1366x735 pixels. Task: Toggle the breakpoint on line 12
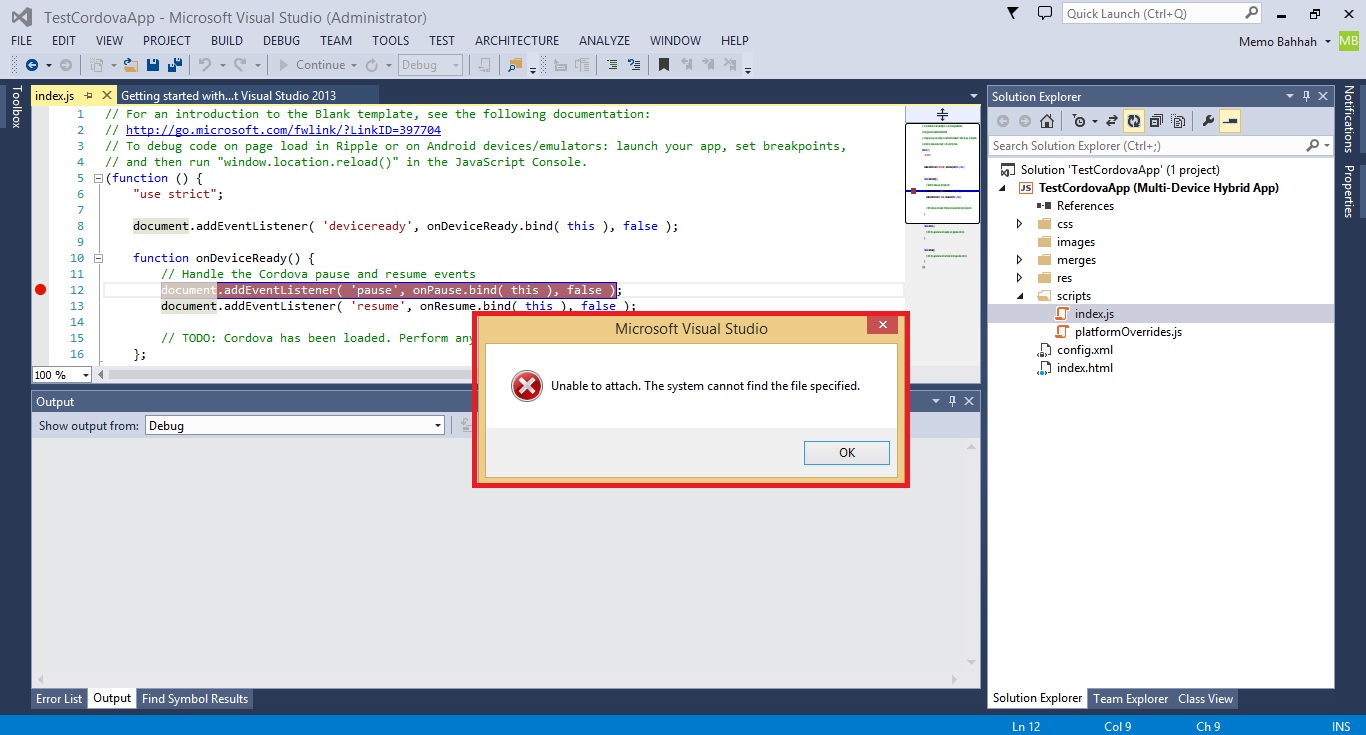coord(41,290)
